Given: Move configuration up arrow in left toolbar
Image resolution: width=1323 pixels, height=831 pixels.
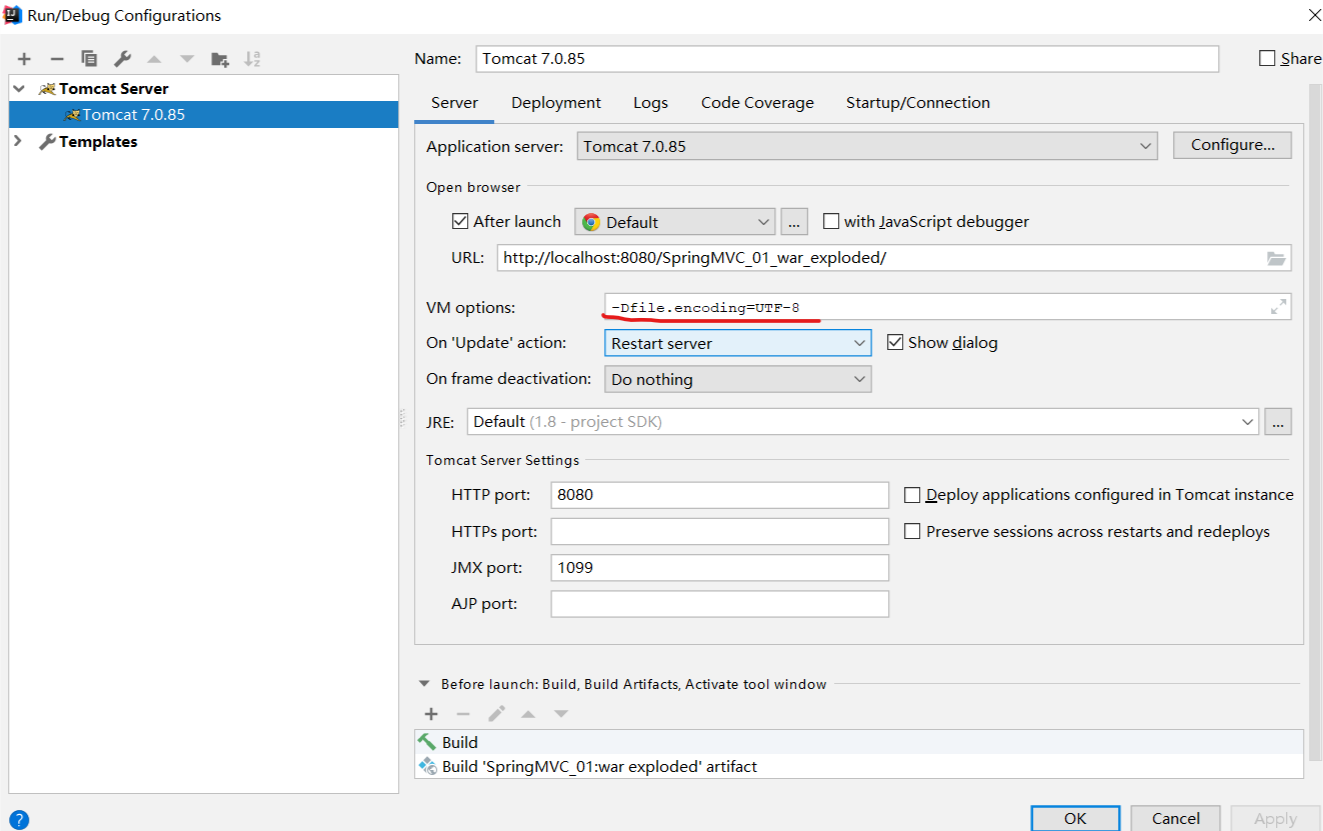Looking at the screenshot, I should [x=154, y=59].
